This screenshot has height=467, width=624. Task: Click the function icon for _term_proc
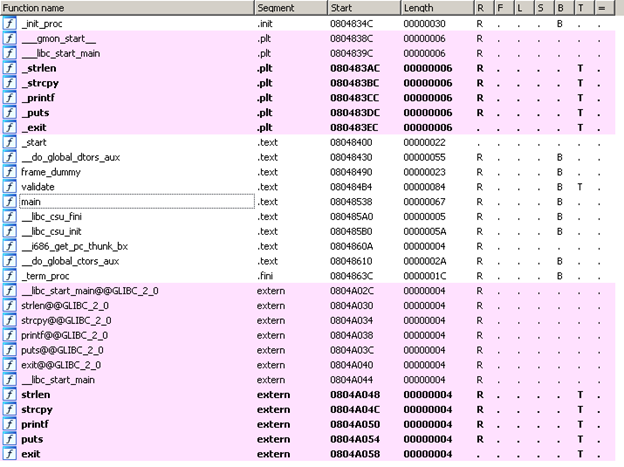click(9, 276)
